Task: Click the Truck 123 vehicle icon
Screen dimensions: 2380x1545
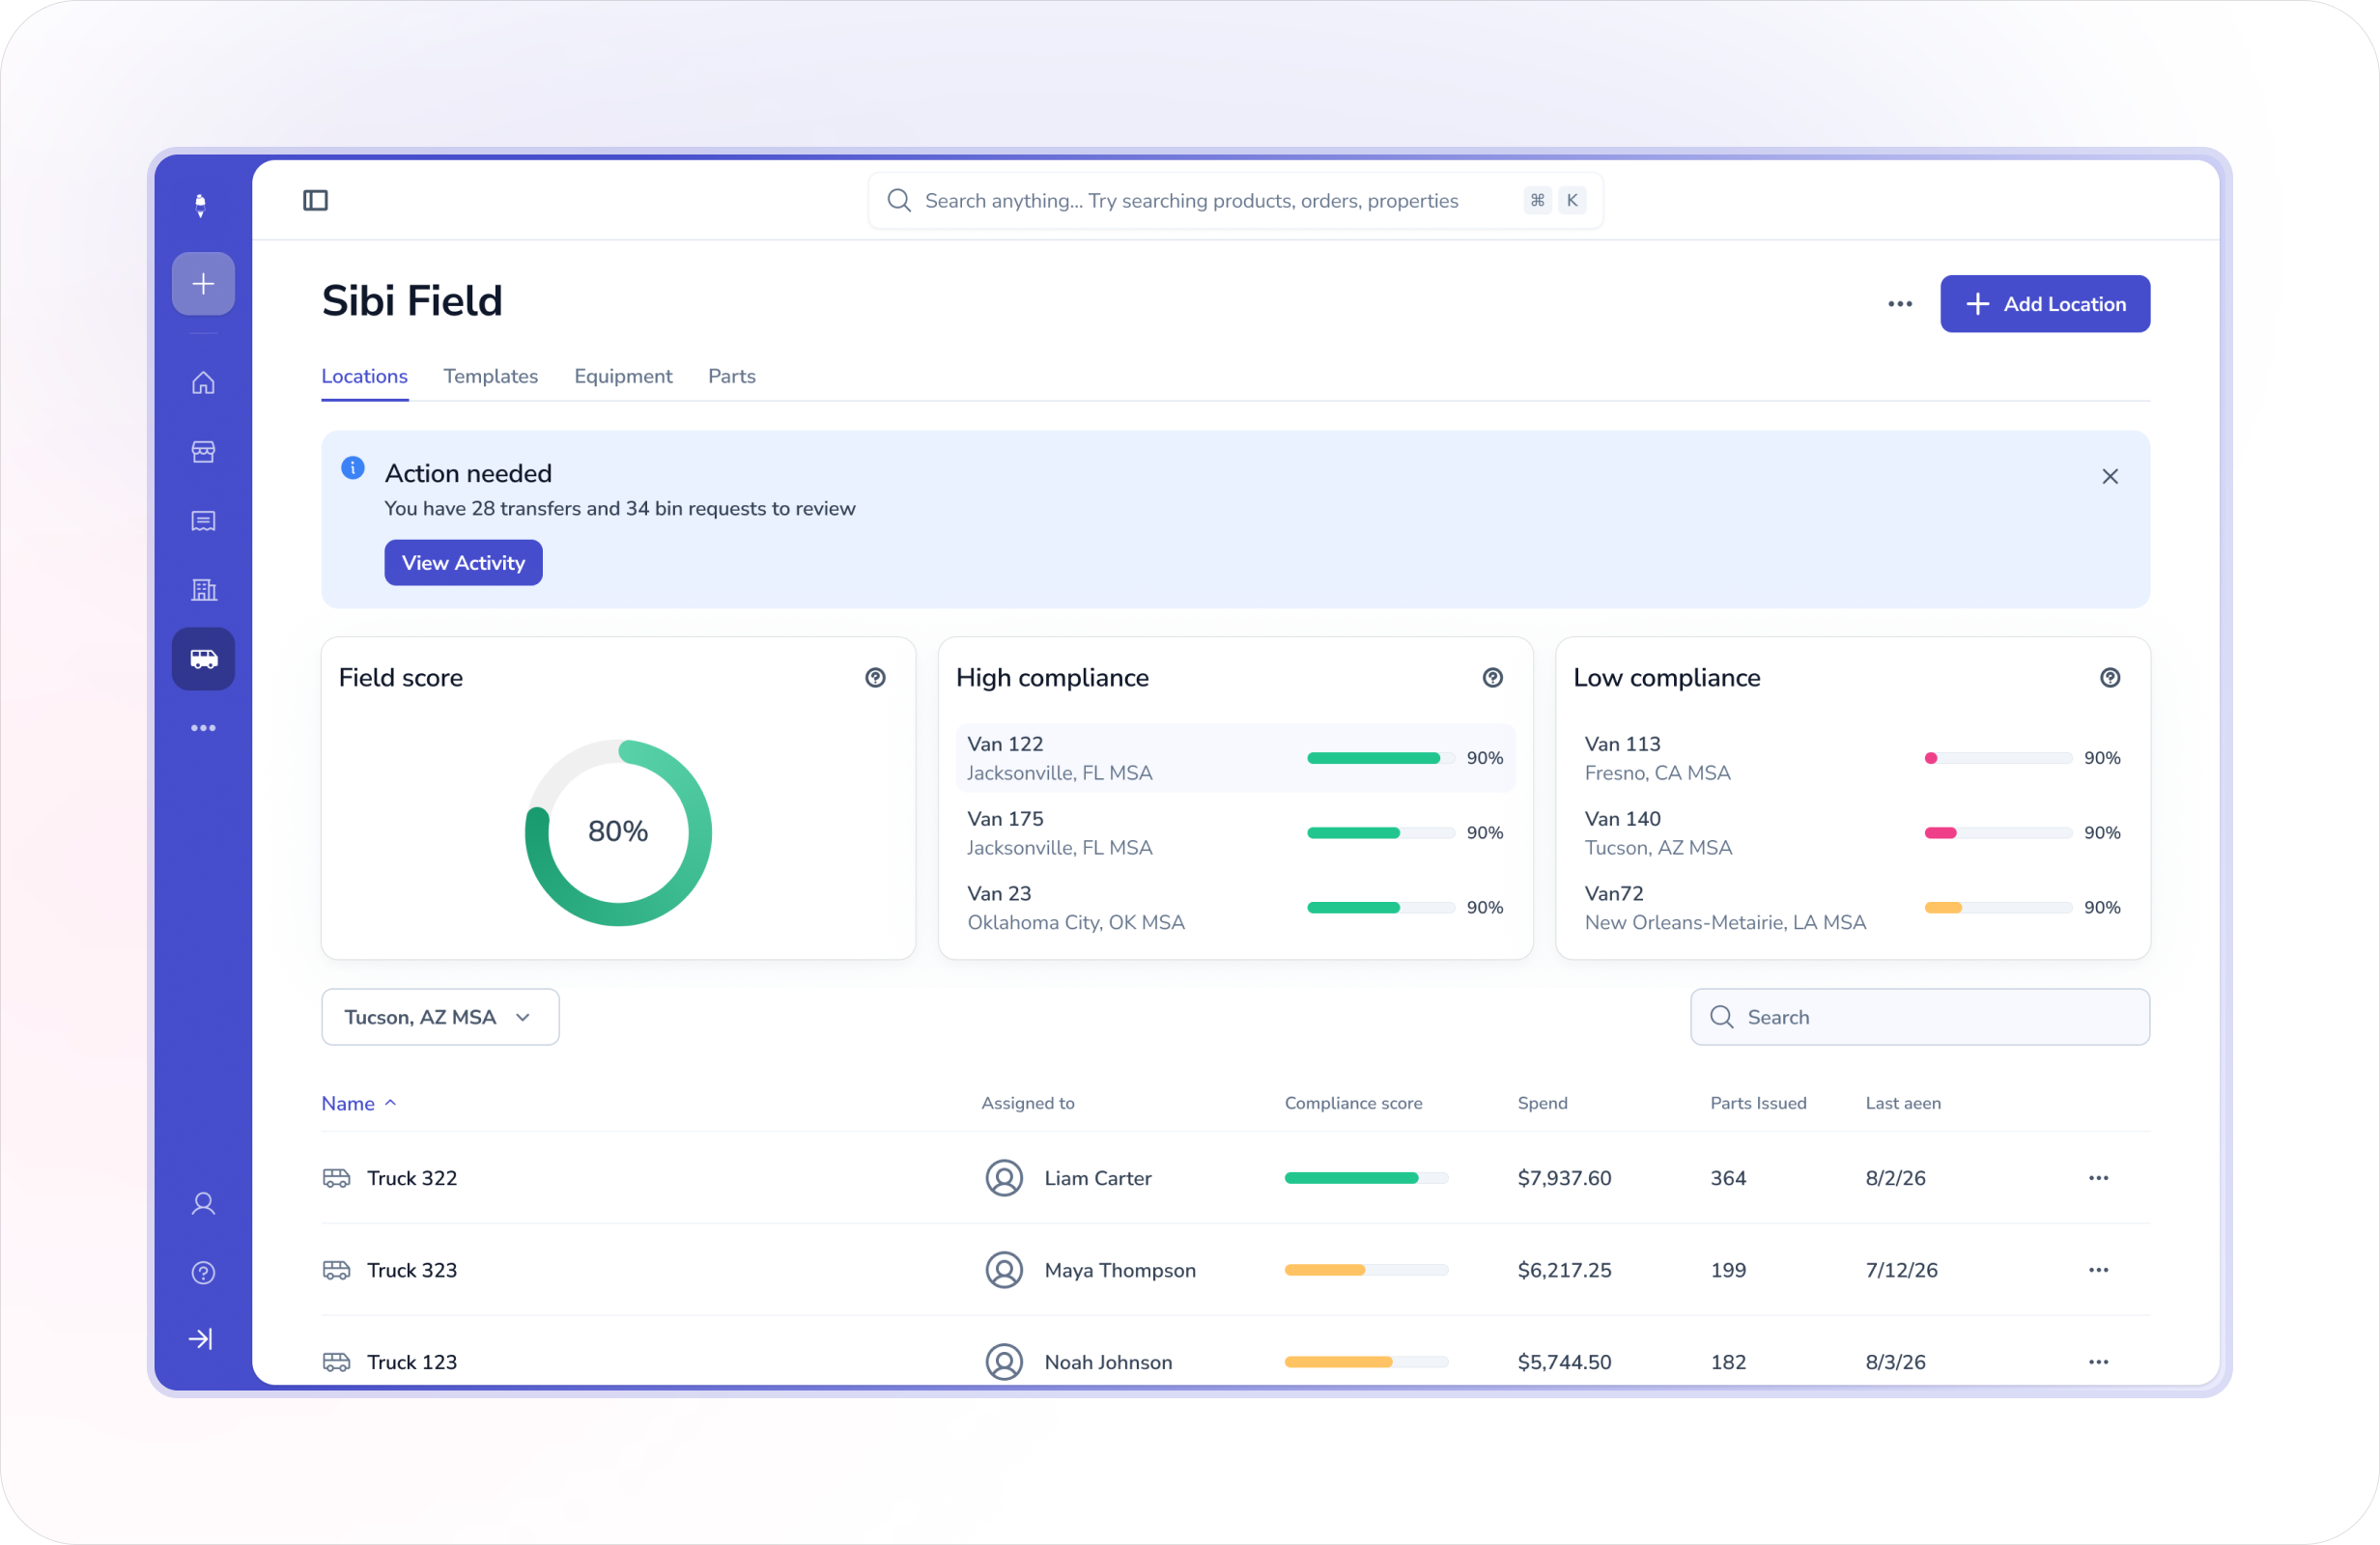Action: click(x=336, y=1362)
